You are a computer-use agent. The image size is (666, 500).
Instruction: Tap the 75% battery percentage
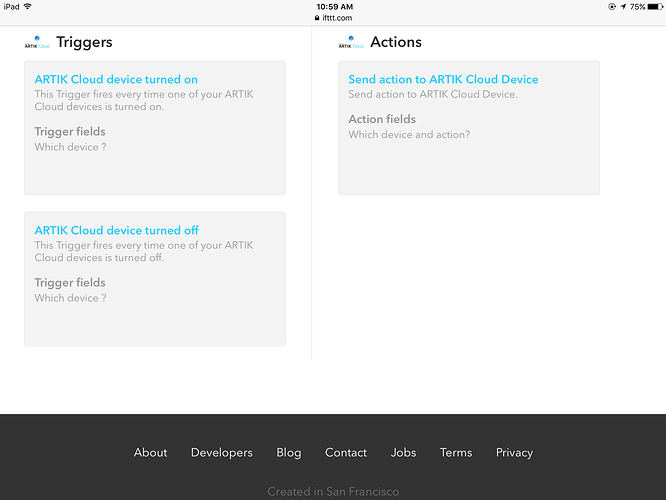click(638, 7)
